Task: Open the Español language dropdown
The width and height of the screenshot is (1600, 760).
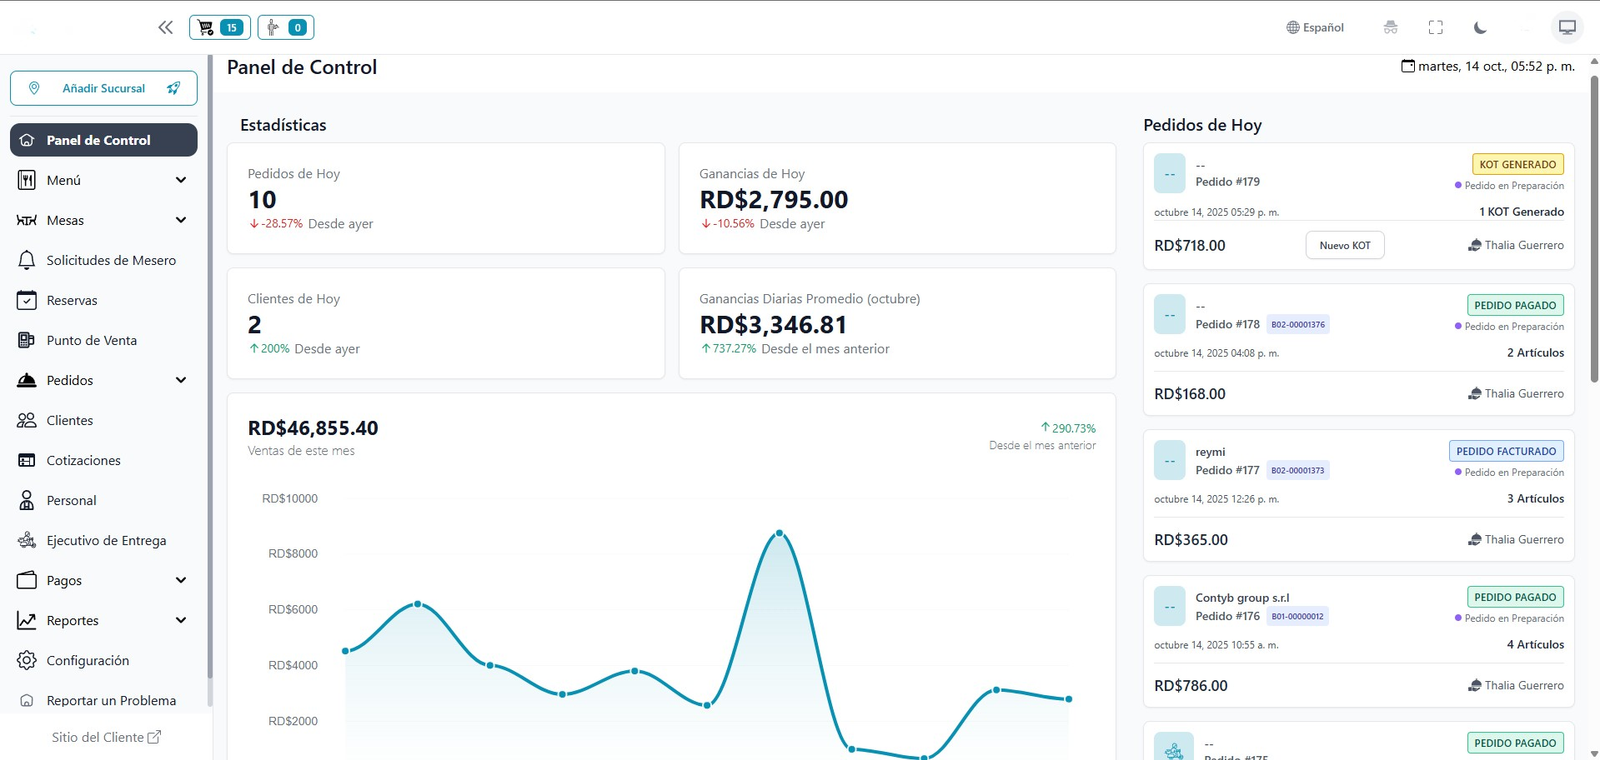Action: (1315, 28)
